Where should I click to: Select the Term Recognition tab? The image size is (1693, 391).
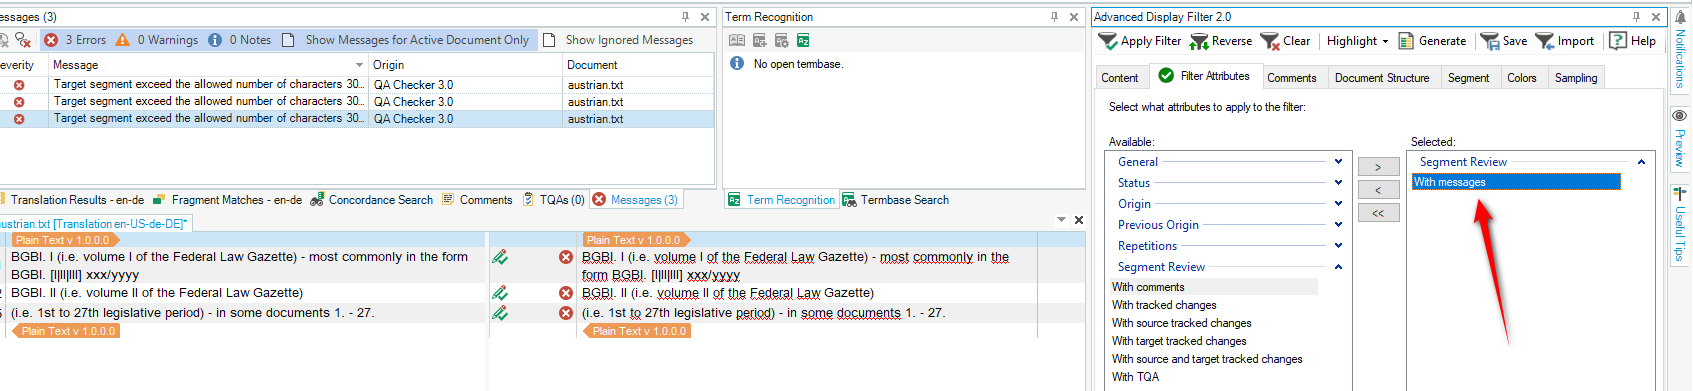pos(781,200)
